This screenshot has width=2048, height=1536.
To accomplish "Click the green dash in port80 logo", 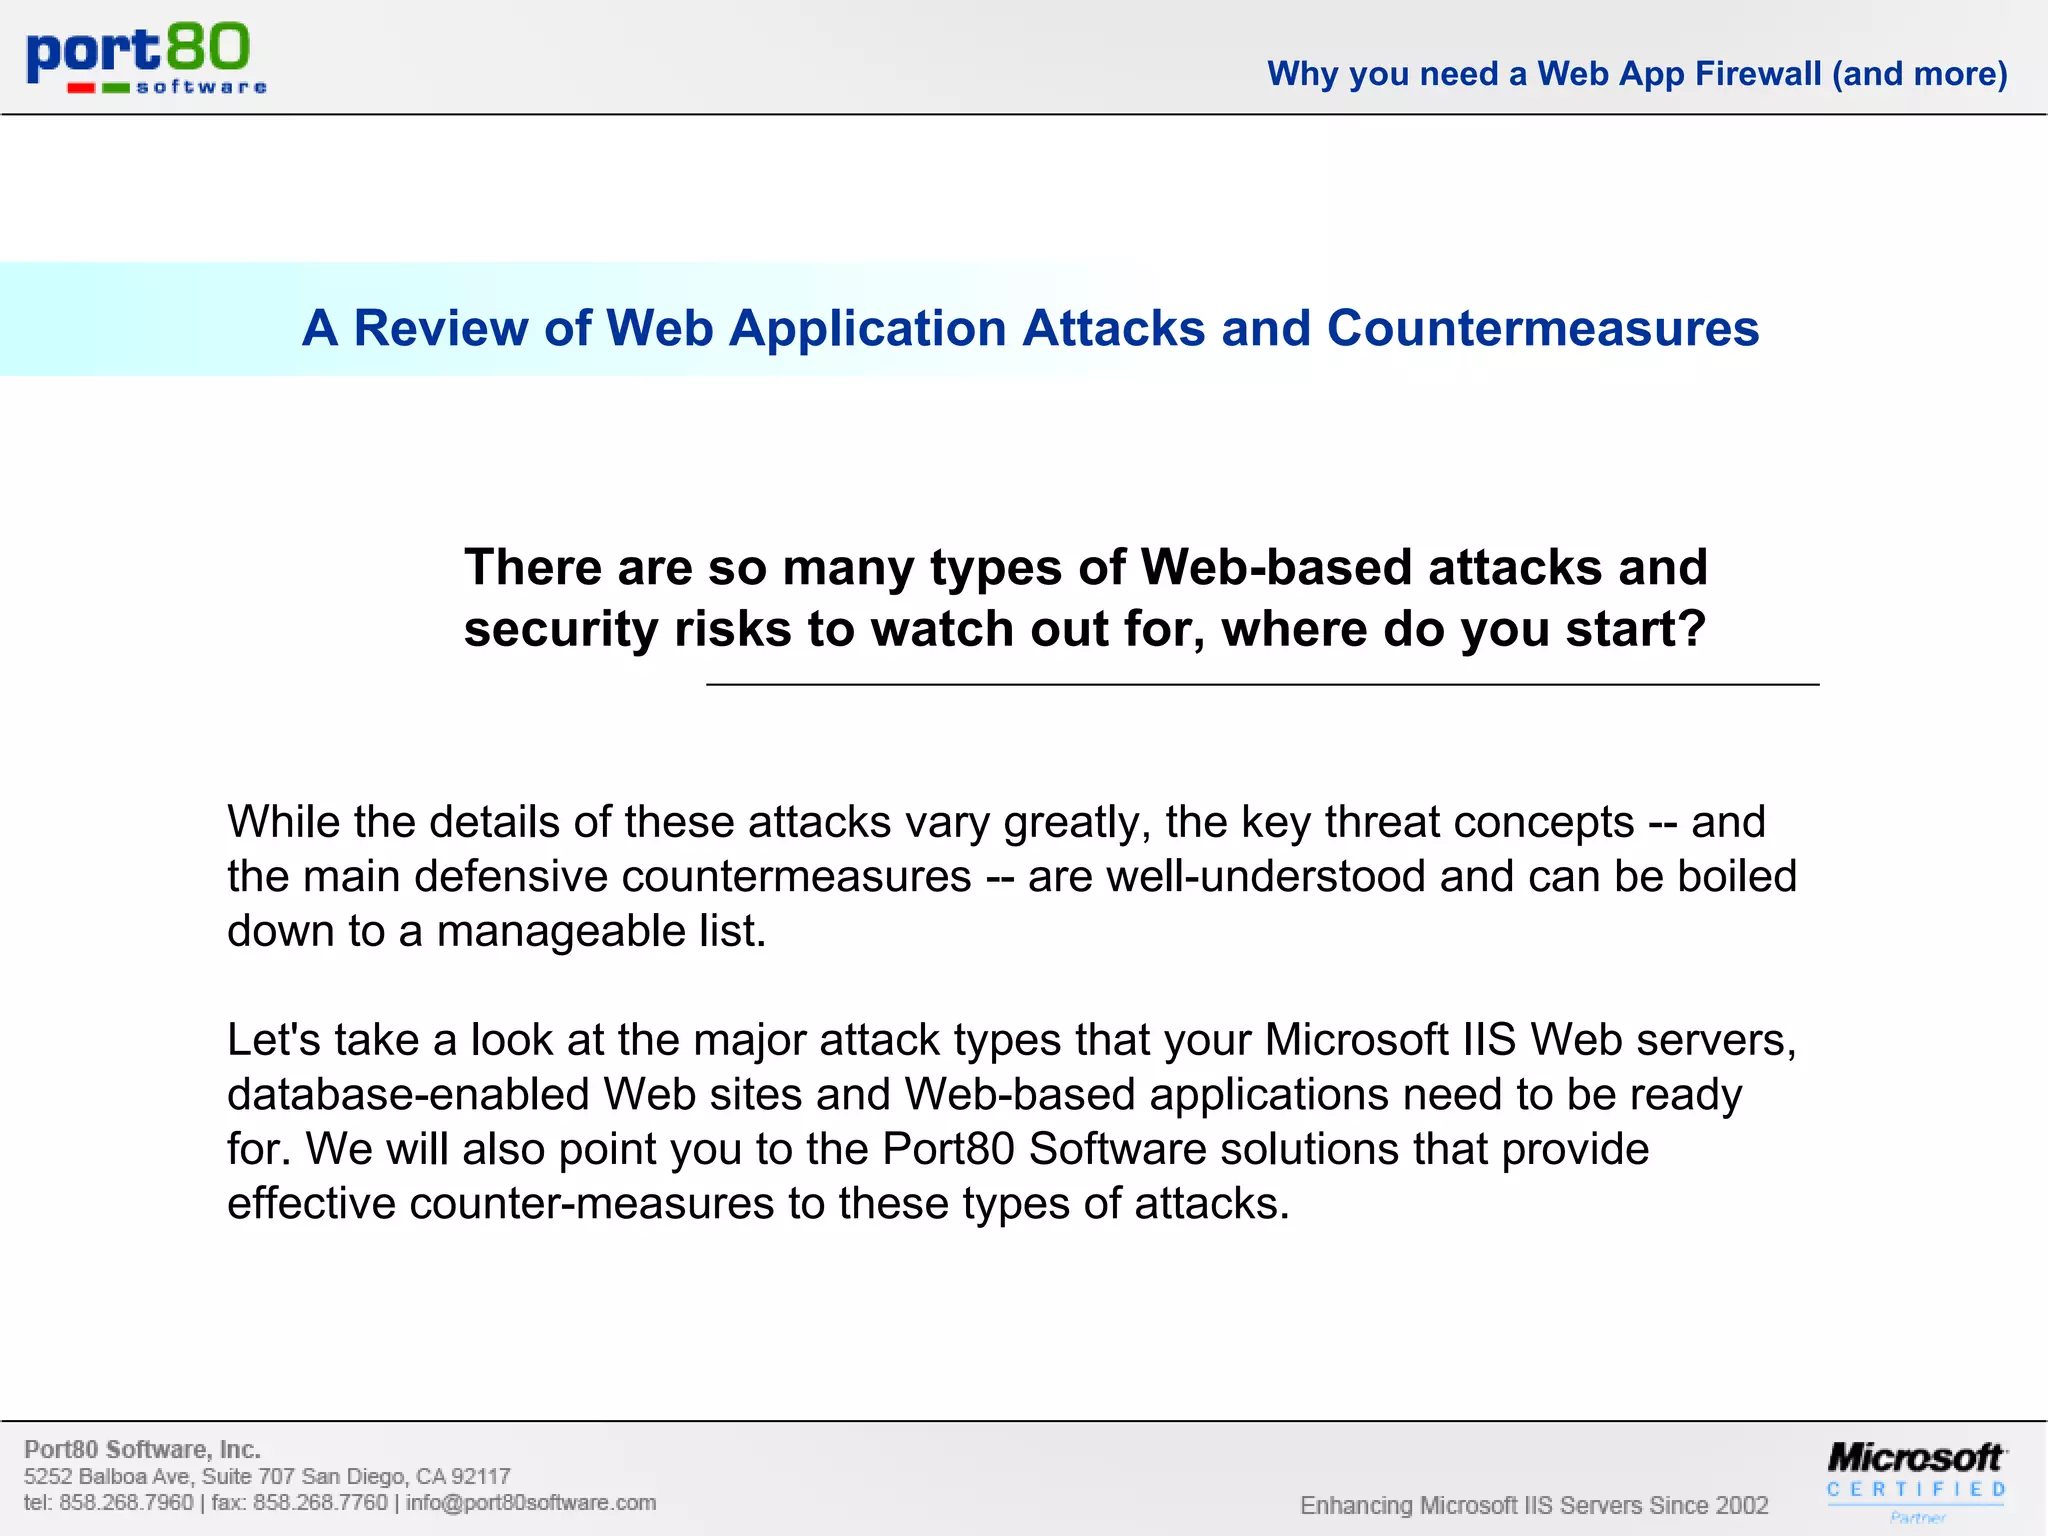I will (x=116, y=88).
